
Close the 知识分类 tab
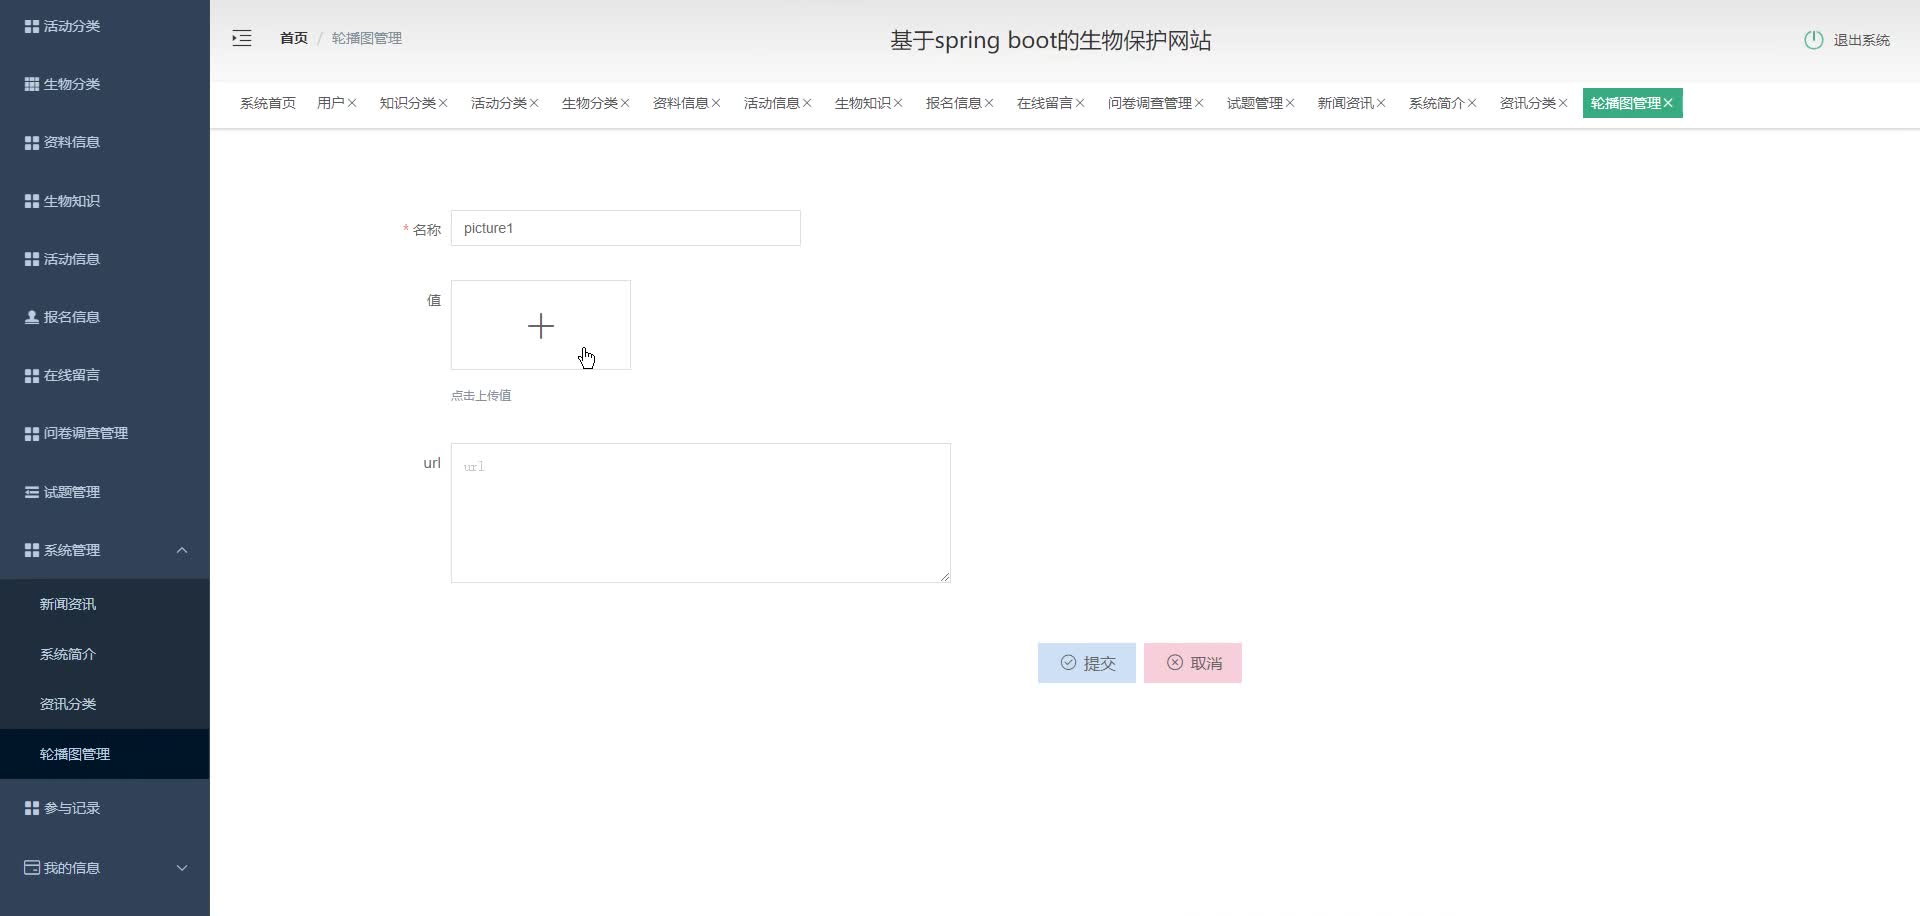(443, 103)
